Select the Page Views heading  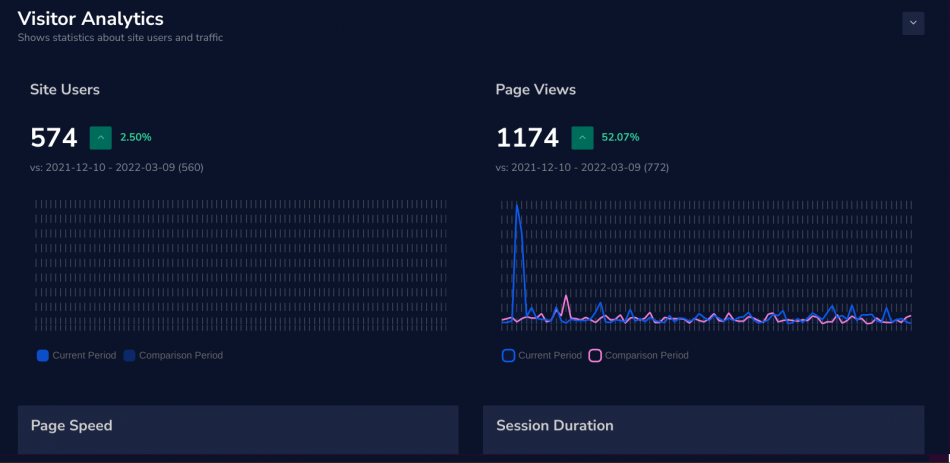(536, 90)
